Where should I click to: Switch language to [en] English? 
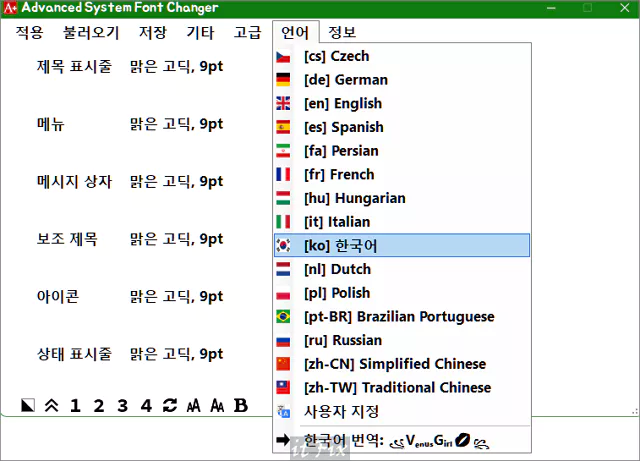(x=402, y=103)
